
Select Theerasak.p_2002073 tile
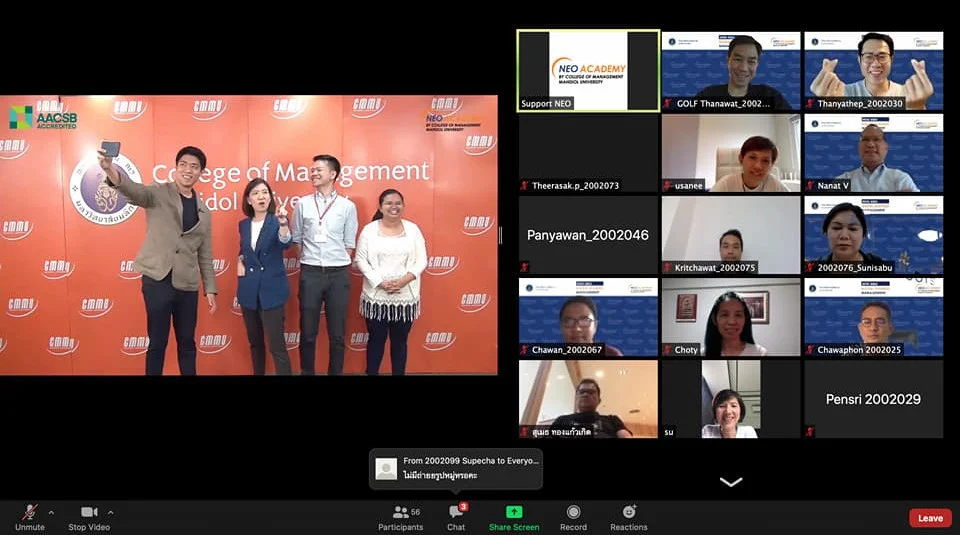click(588, 153)
